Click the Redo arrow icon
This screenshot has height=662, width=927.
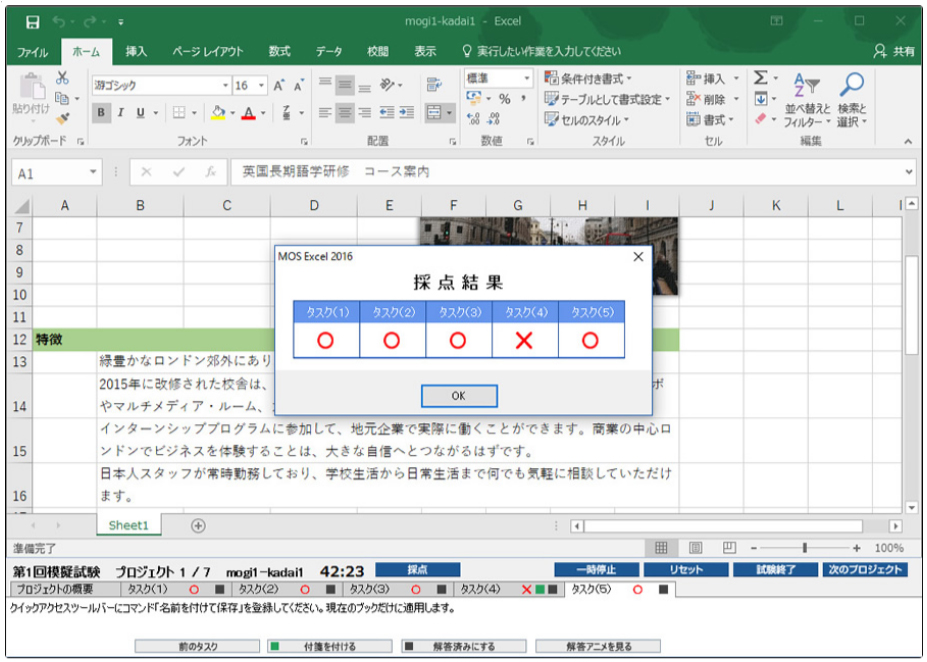click(90, 22)
